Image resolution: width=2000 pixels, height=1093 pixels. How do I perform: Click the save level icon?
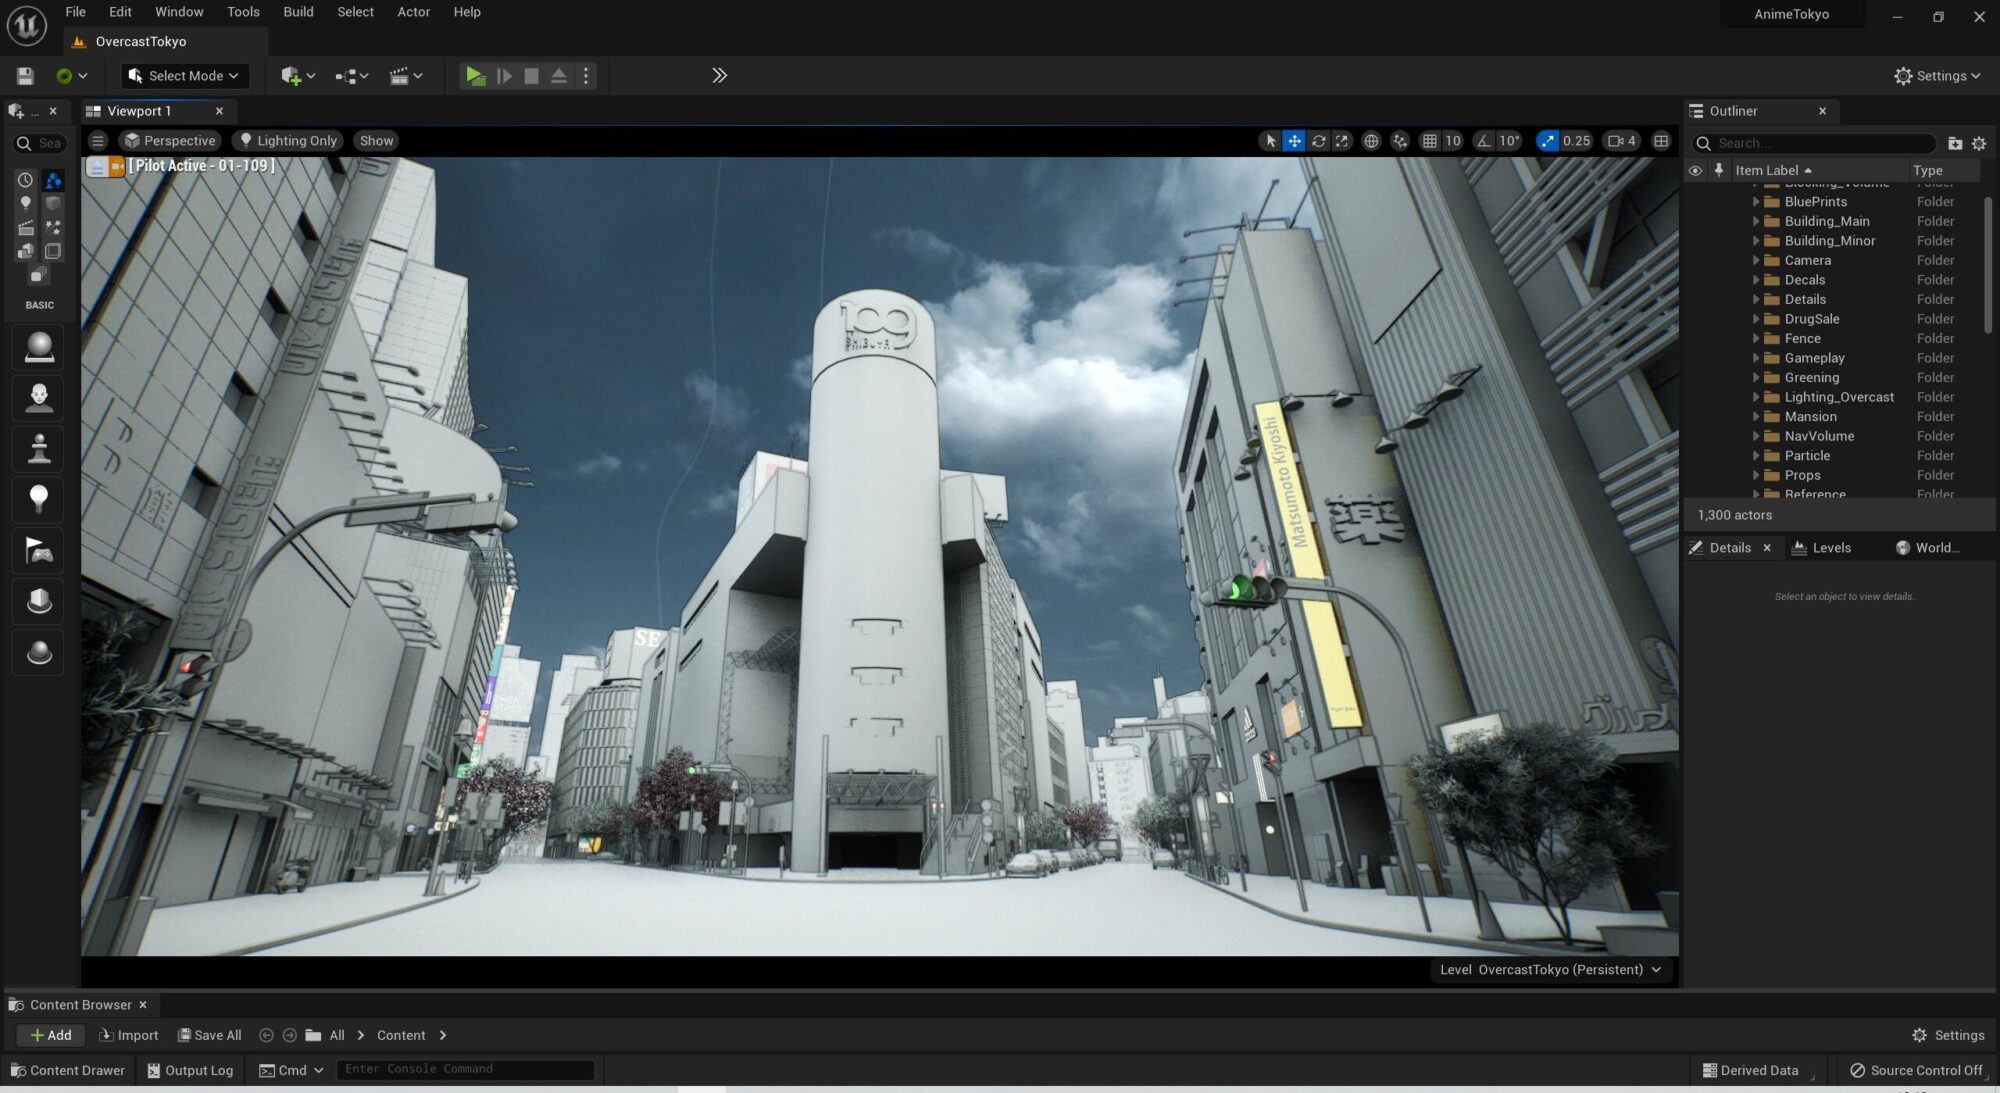click(25, 76)
